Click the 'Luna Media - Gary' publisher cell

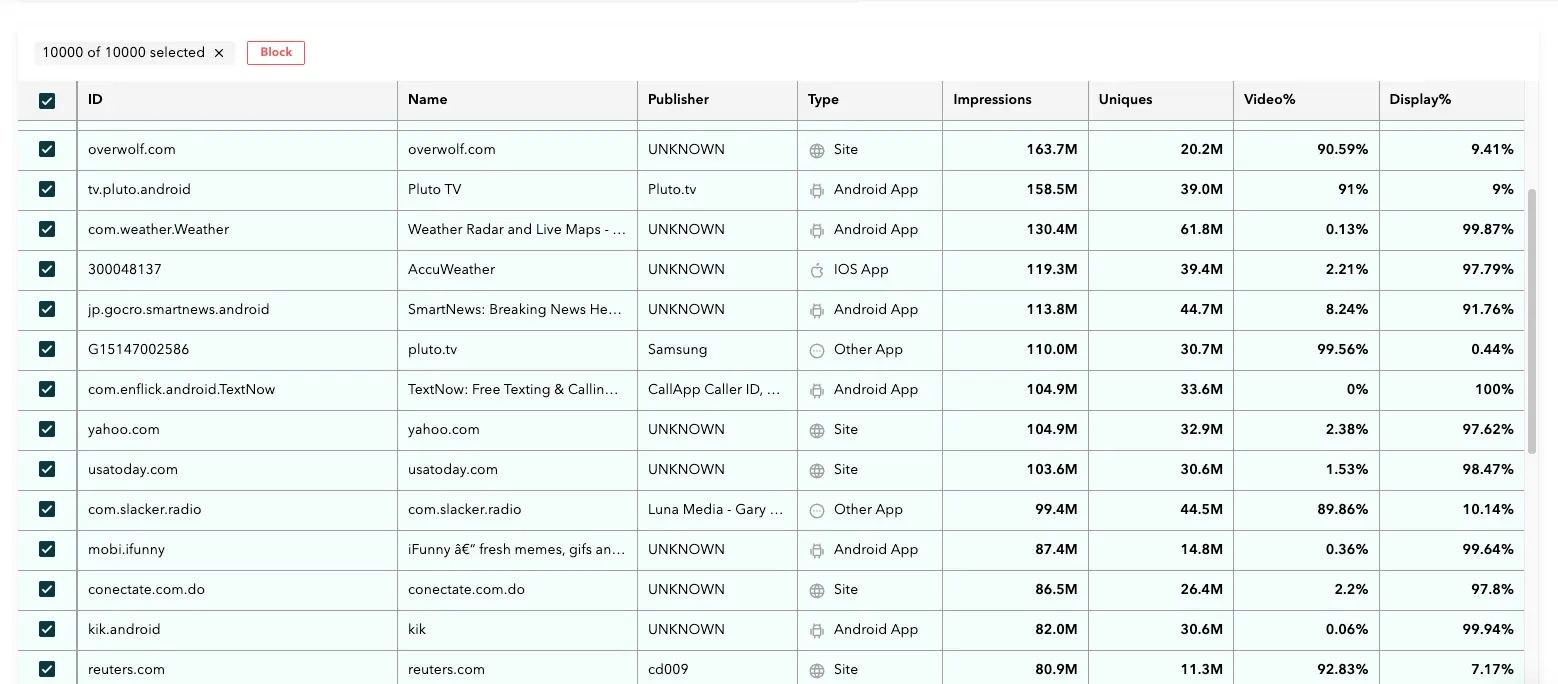pos(716,509)
